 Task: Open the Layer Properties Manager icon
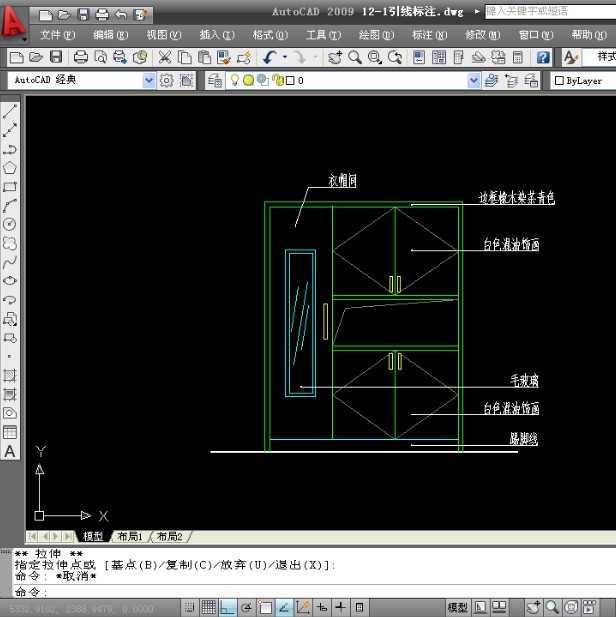click(x=215, y=81)
